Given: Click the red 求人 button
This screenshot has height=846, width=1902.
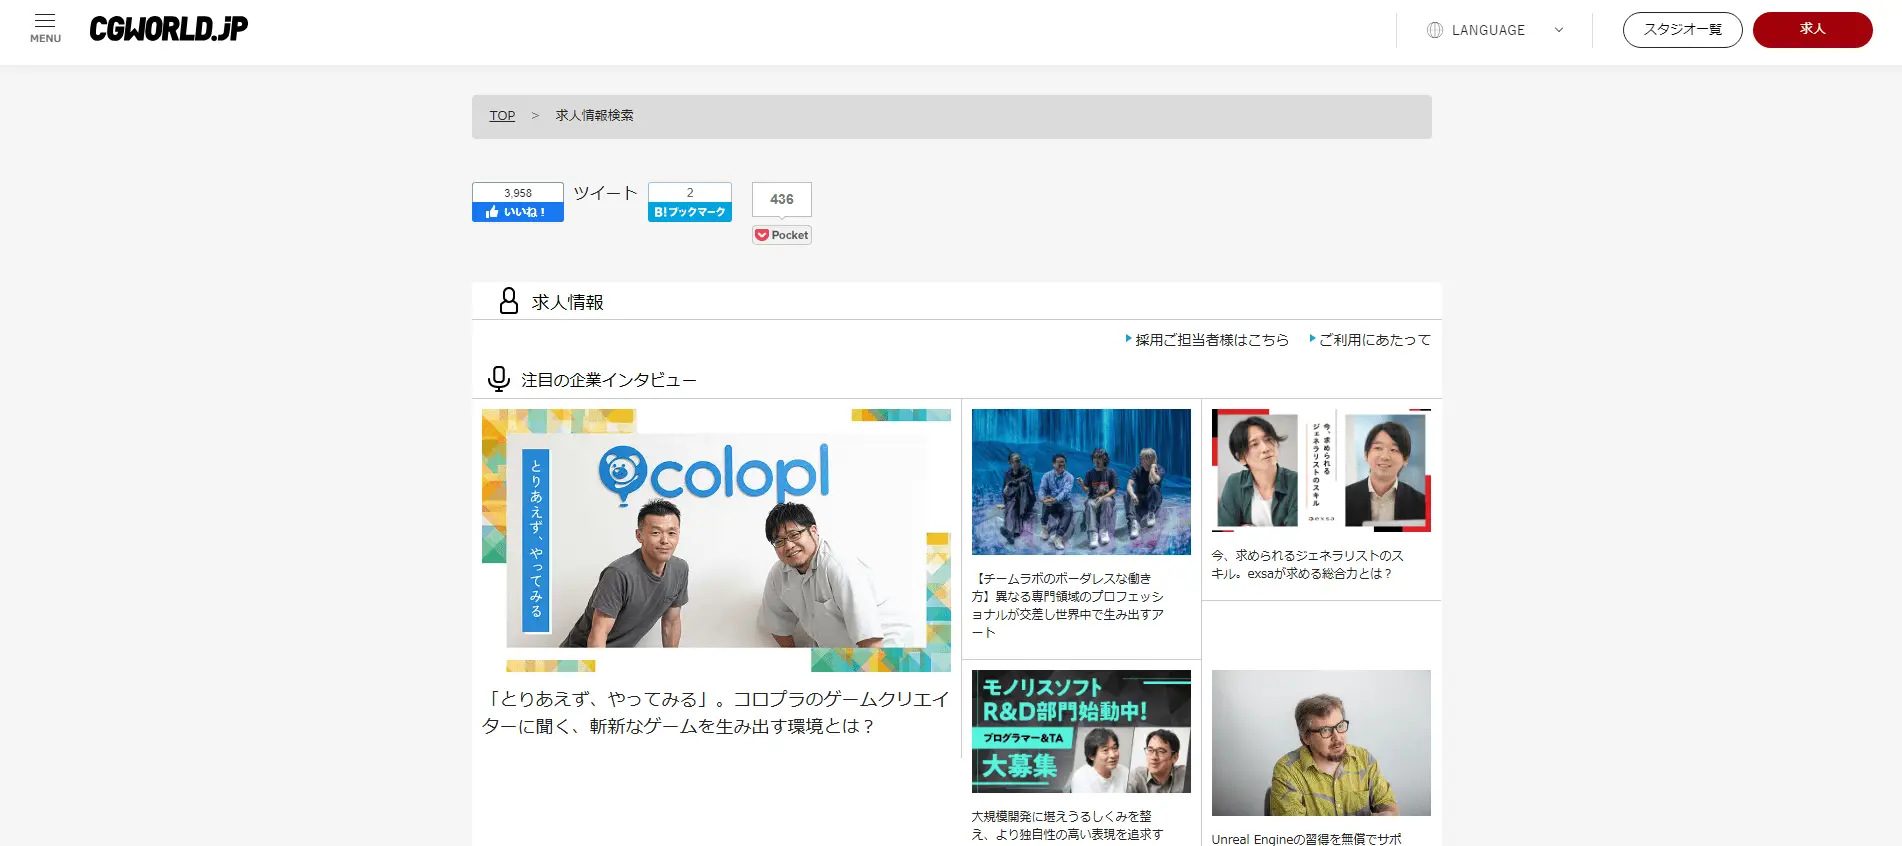Looking at the screenshot, I should coord(1812,30).
